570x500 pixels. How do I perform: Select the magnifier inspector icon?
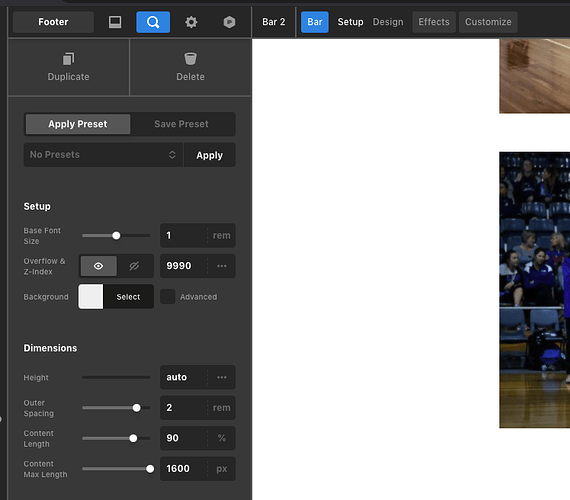(x=153, y=22)
